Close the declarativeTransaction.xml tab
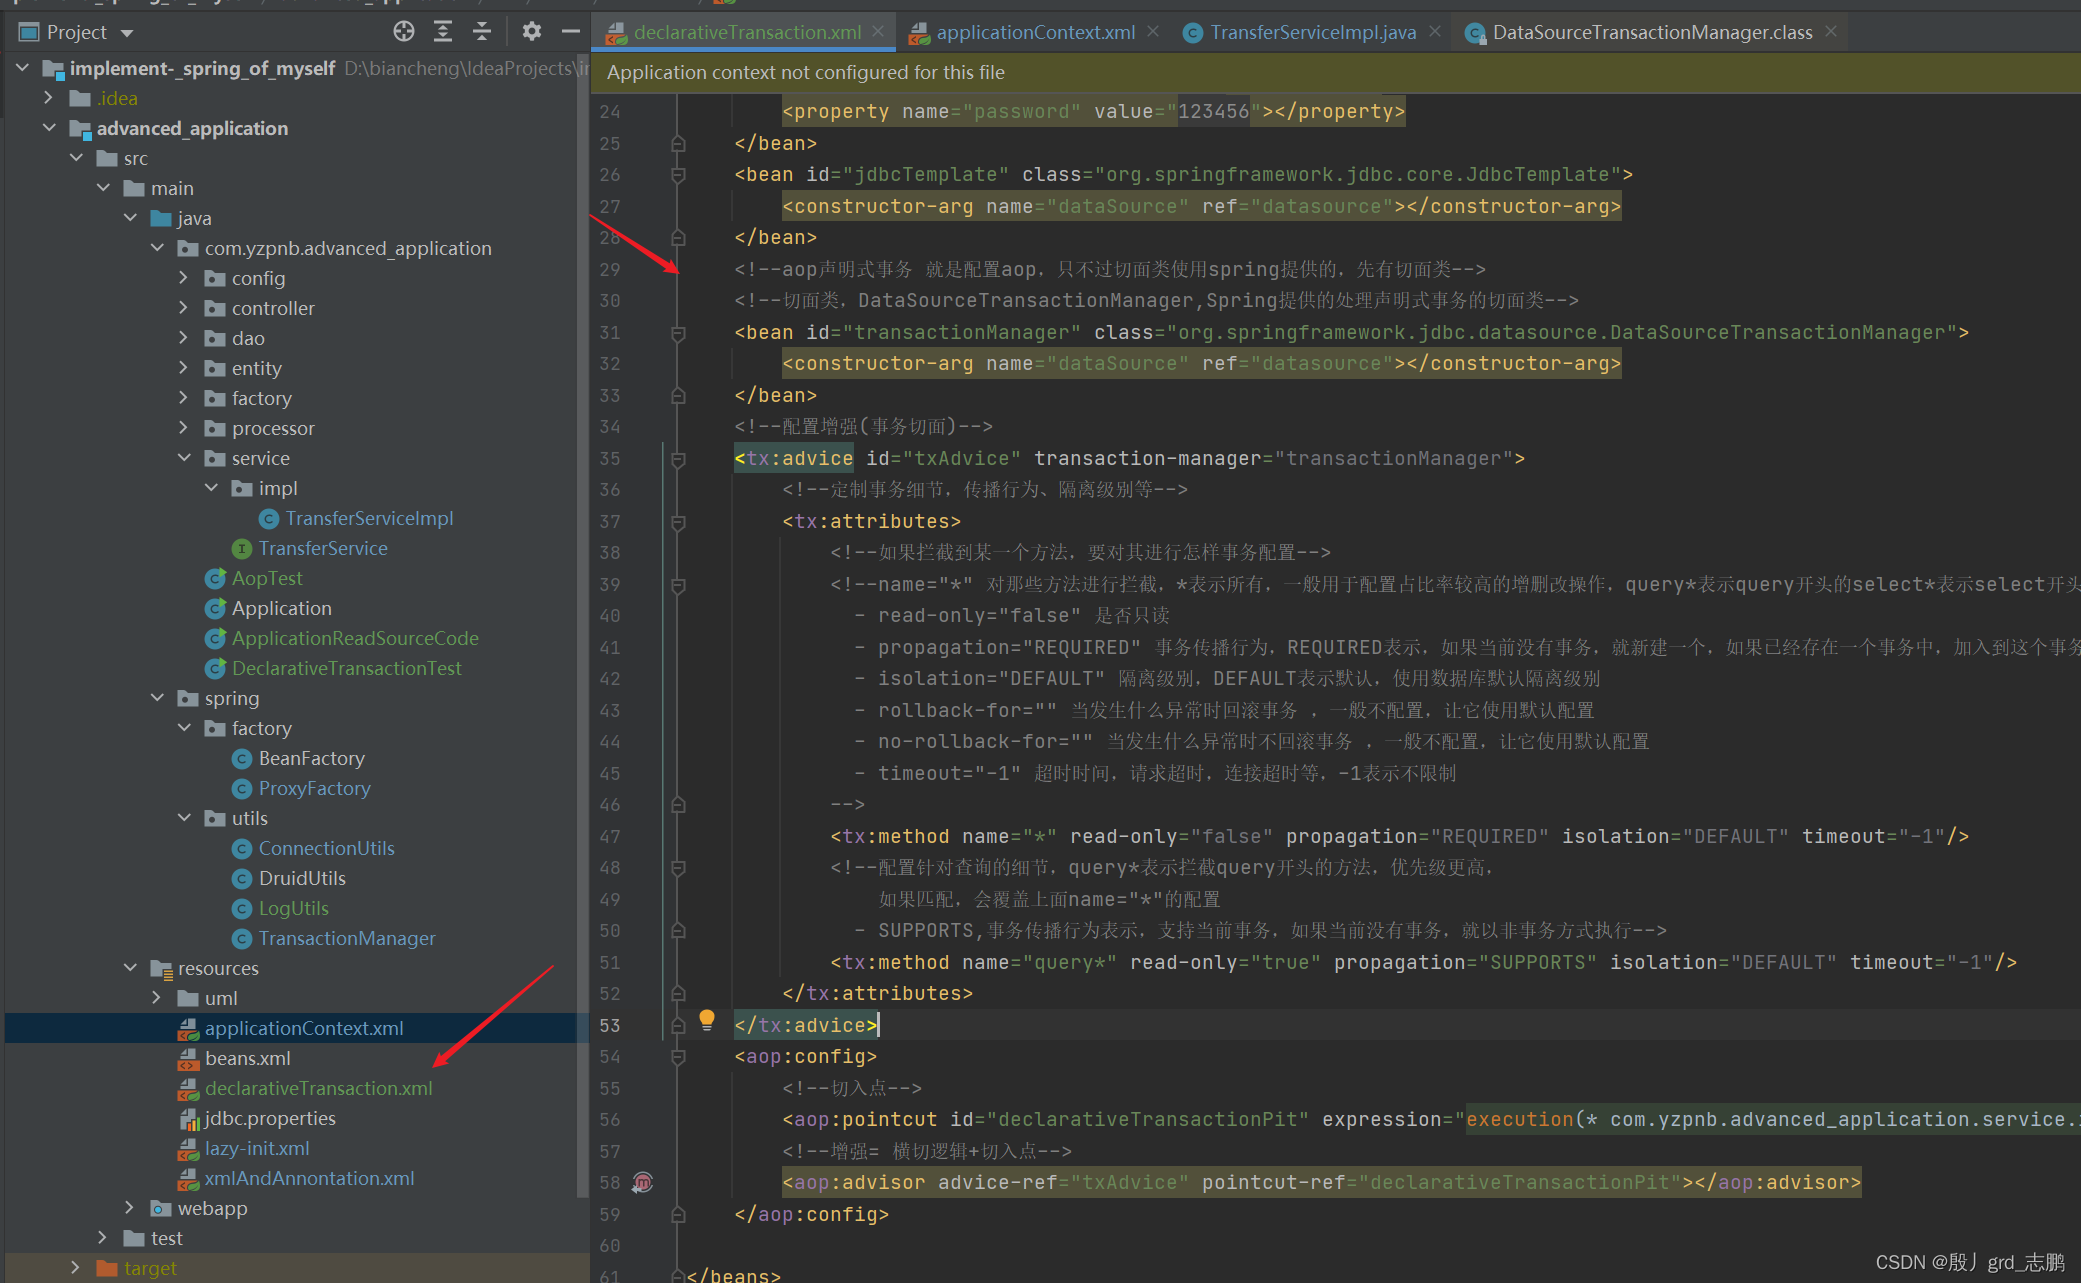 tap(879, 32)
